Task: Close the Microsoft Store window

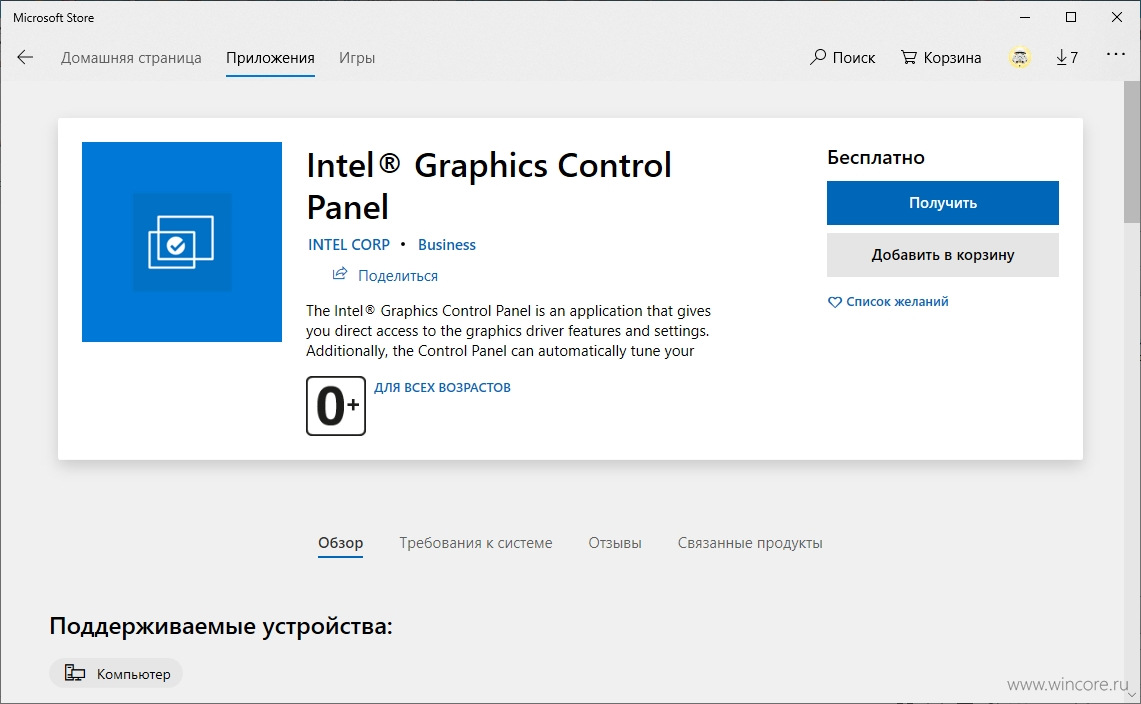Action: tap(1116, 17)
